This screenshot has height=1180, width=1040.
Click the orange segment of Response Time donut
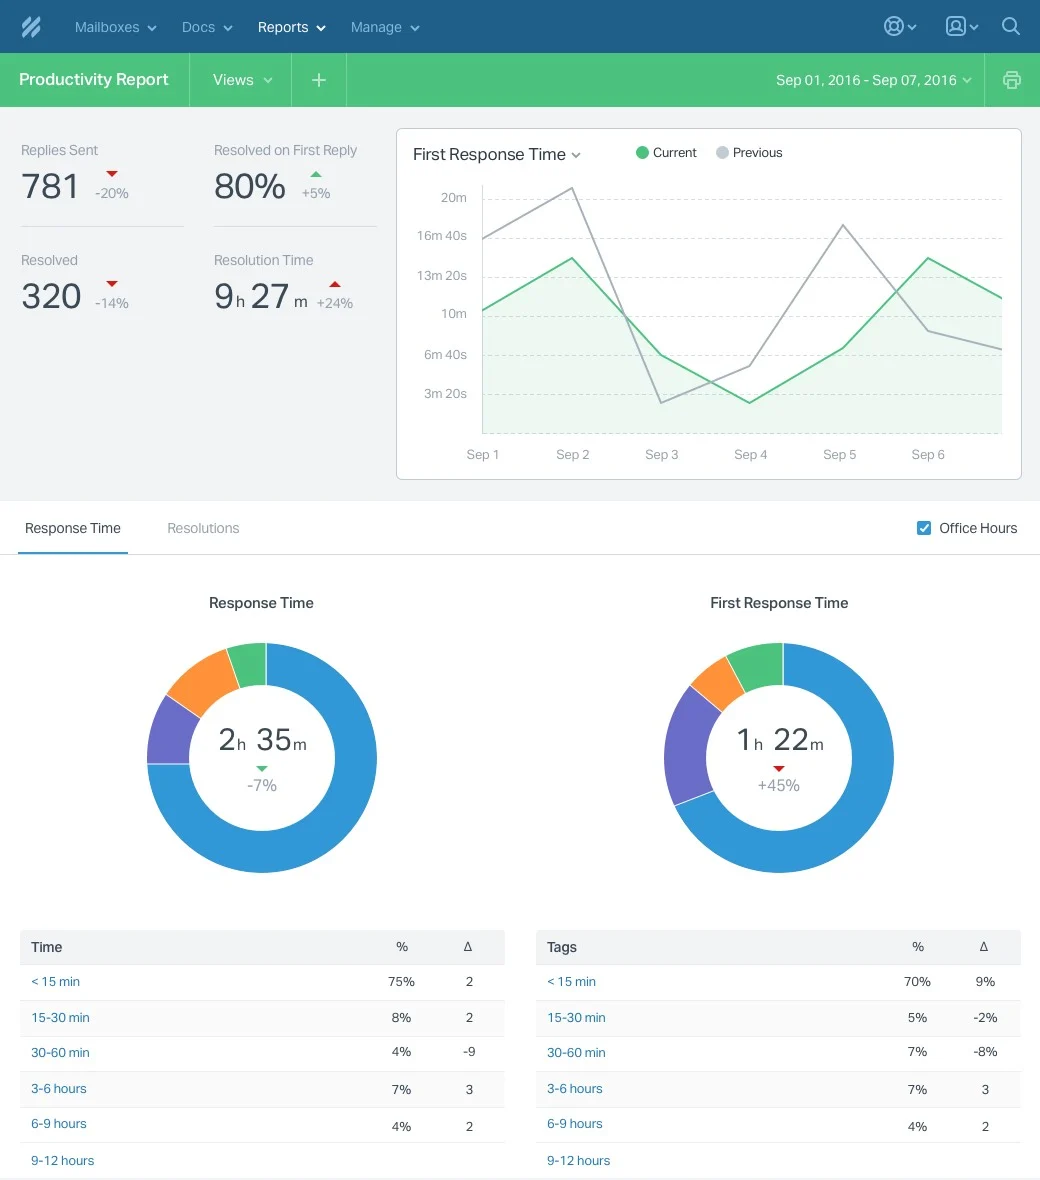pos(201,682)
